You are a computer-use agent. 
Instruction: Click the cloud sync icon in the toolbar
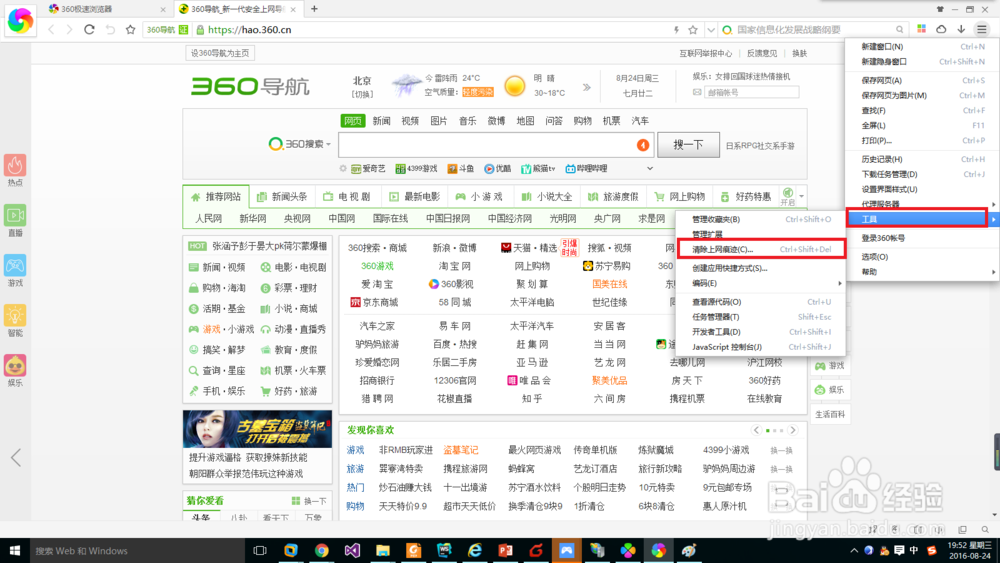click(941, 29)
